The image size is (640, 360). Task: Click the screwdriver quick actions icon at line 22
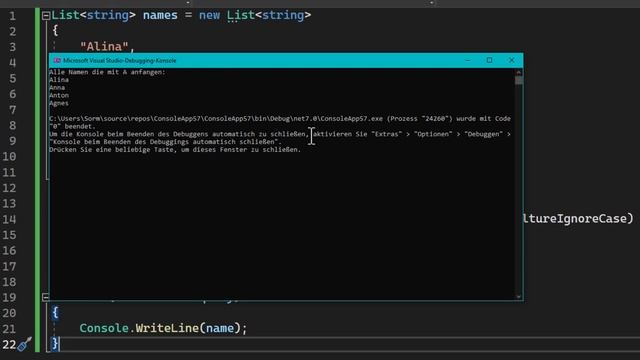[x=24, y=344]
